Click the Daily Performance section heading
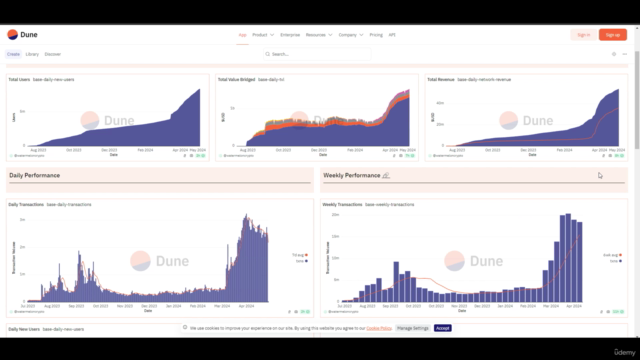The width and height of the screenshot is (640, 360). click(35, 176)
